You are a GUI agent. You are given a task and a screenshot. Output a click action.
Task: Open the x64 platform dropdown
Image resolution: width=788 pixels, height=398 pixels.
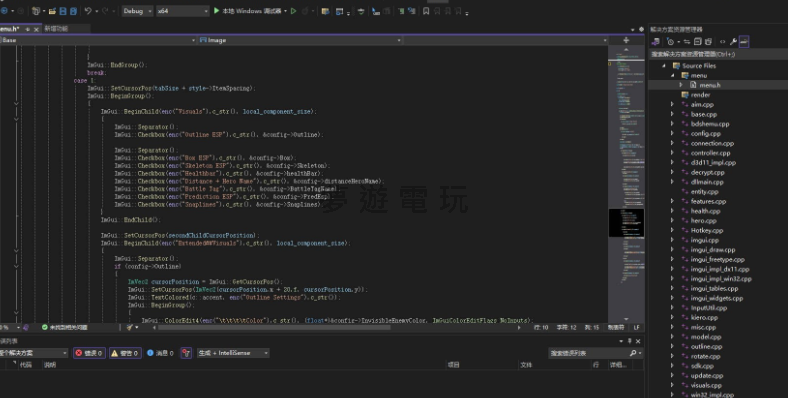click(182, 11)
